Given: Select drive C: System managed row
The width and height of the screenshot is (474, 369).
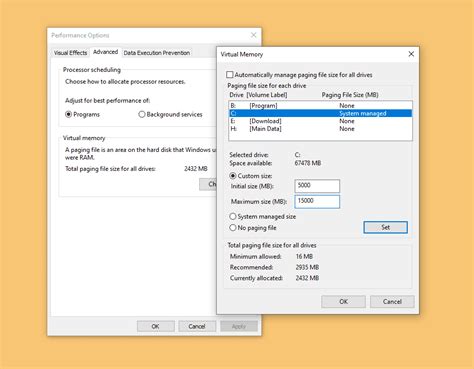Looking at the screenshot, I should pos(320,113).
